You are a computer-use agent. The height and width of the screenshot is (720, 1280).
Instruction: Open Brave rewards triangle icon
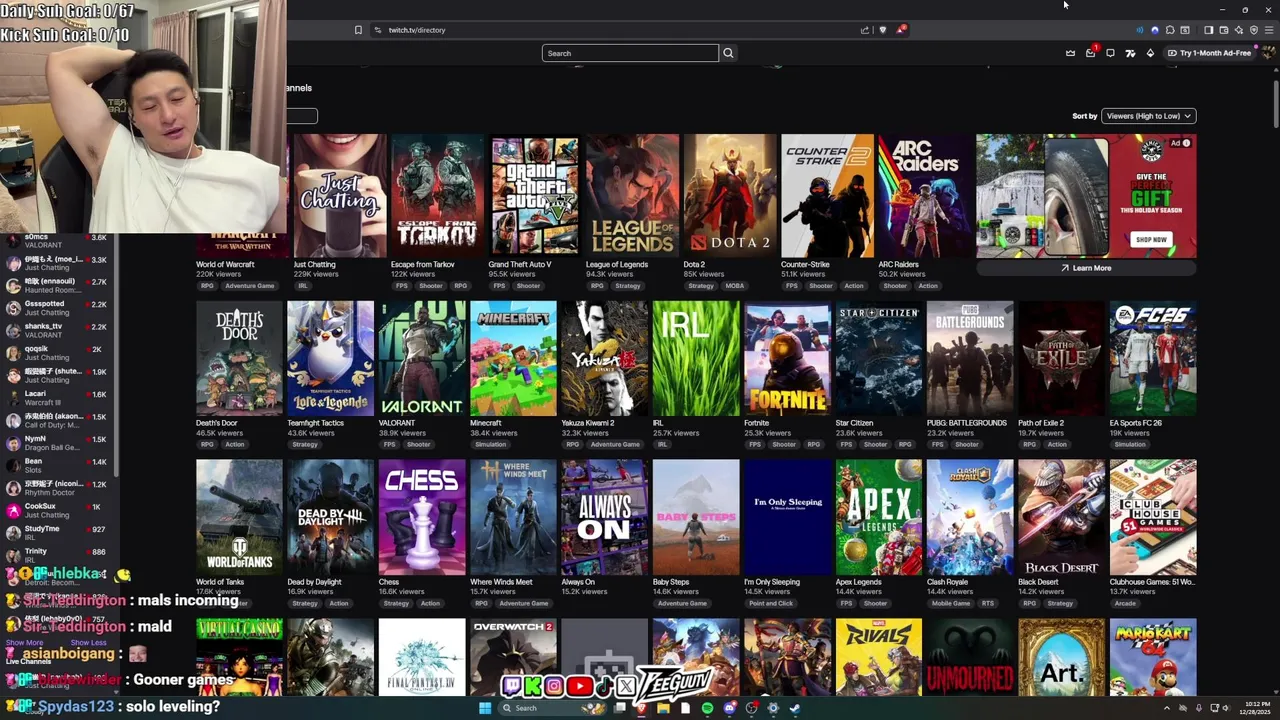[x=900, y=30]
